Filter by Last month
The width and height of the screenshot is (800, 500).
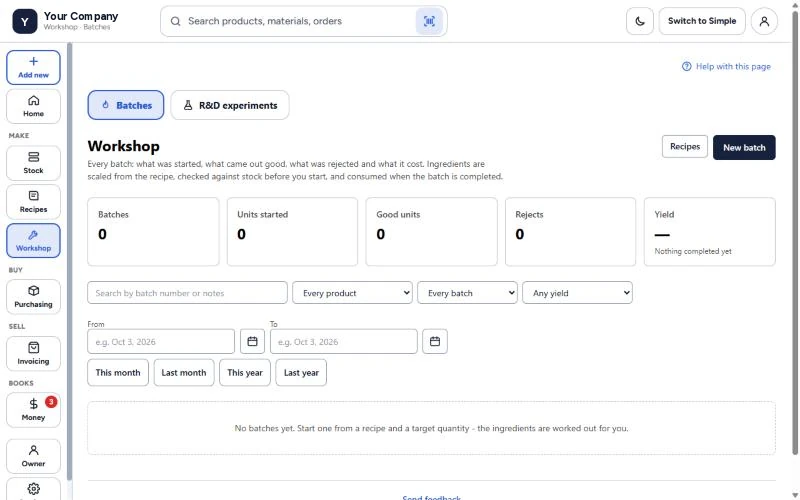pyautogui.click(x=184, y=372)
